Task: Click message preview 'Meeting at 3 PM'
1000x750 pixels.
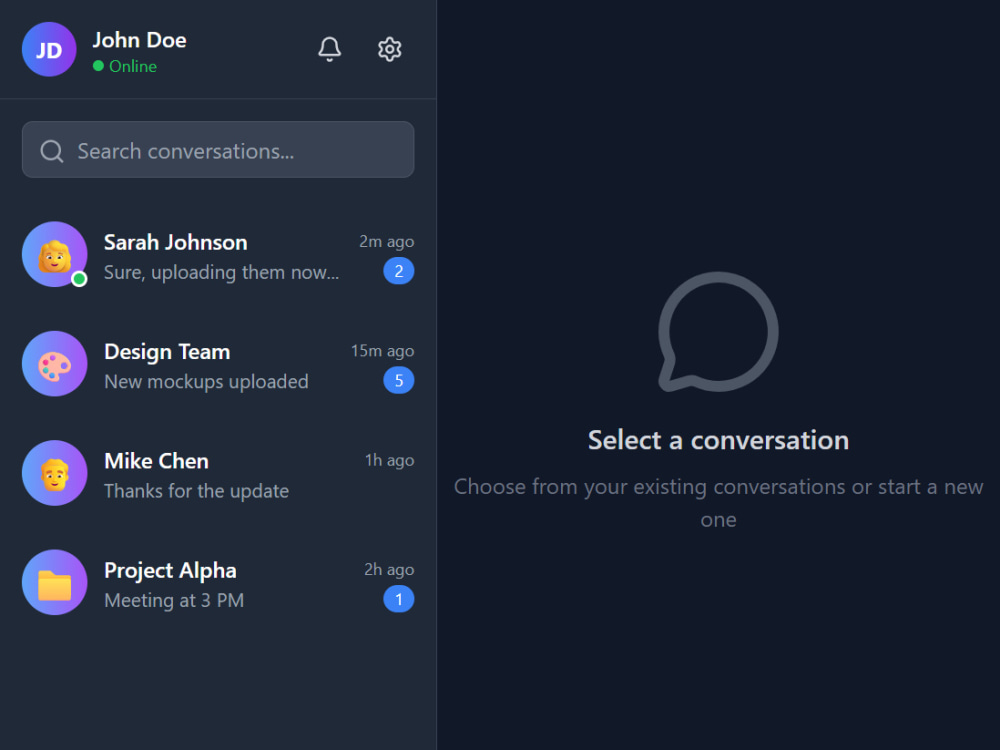Action: click(174, 601)
